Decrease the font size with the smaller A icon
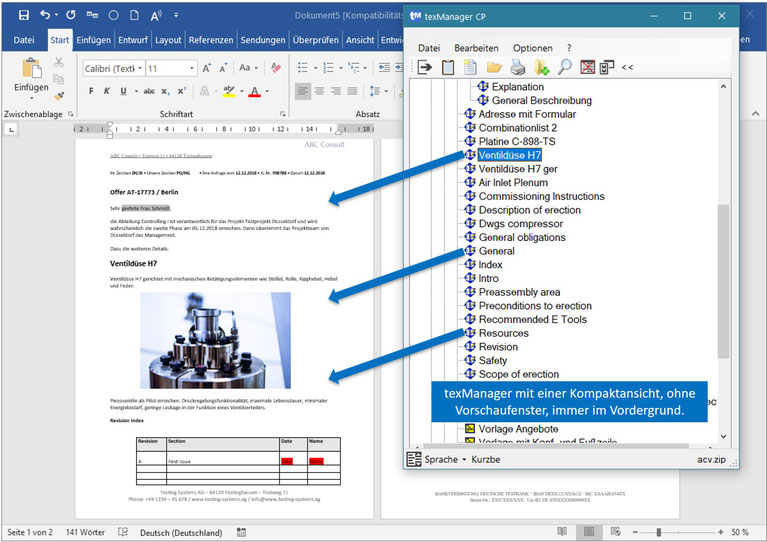The height and width of the screenshot is (542, 767). 224,68
